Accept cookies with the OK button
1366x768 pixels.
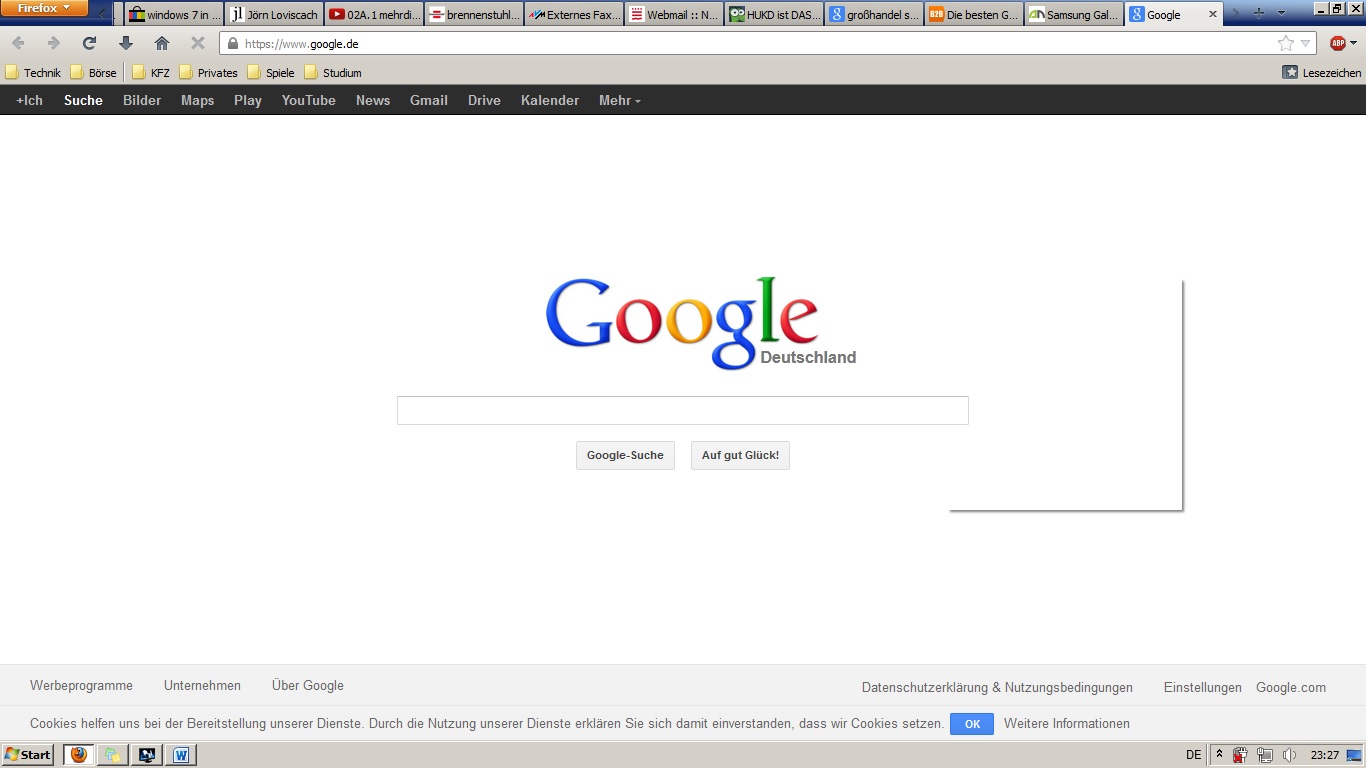coord(972,724)
